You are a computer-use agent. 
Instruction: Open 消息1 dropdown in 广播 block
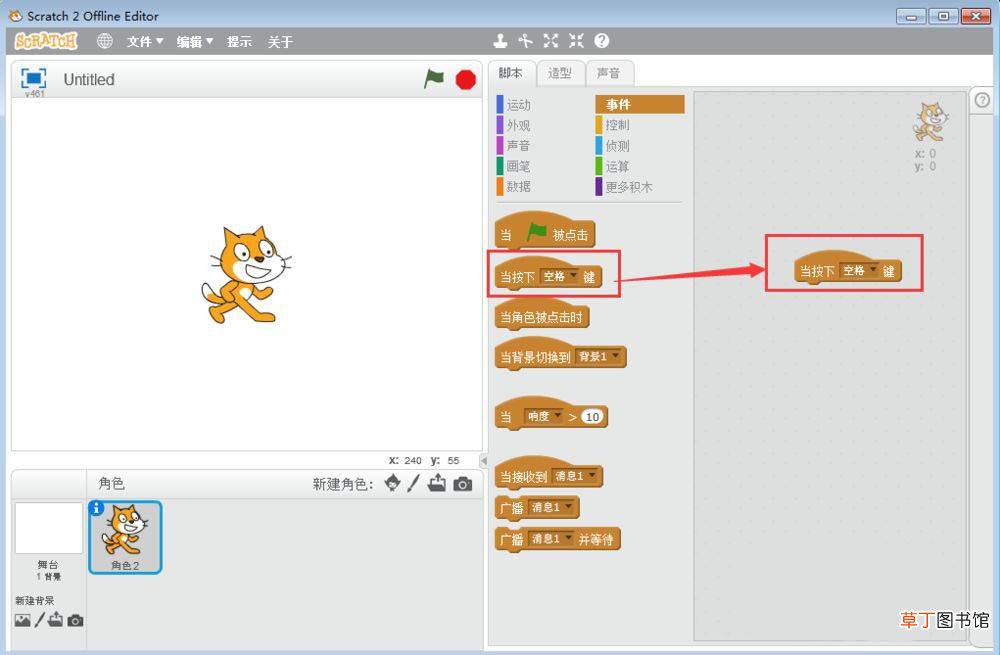[552, 507]
